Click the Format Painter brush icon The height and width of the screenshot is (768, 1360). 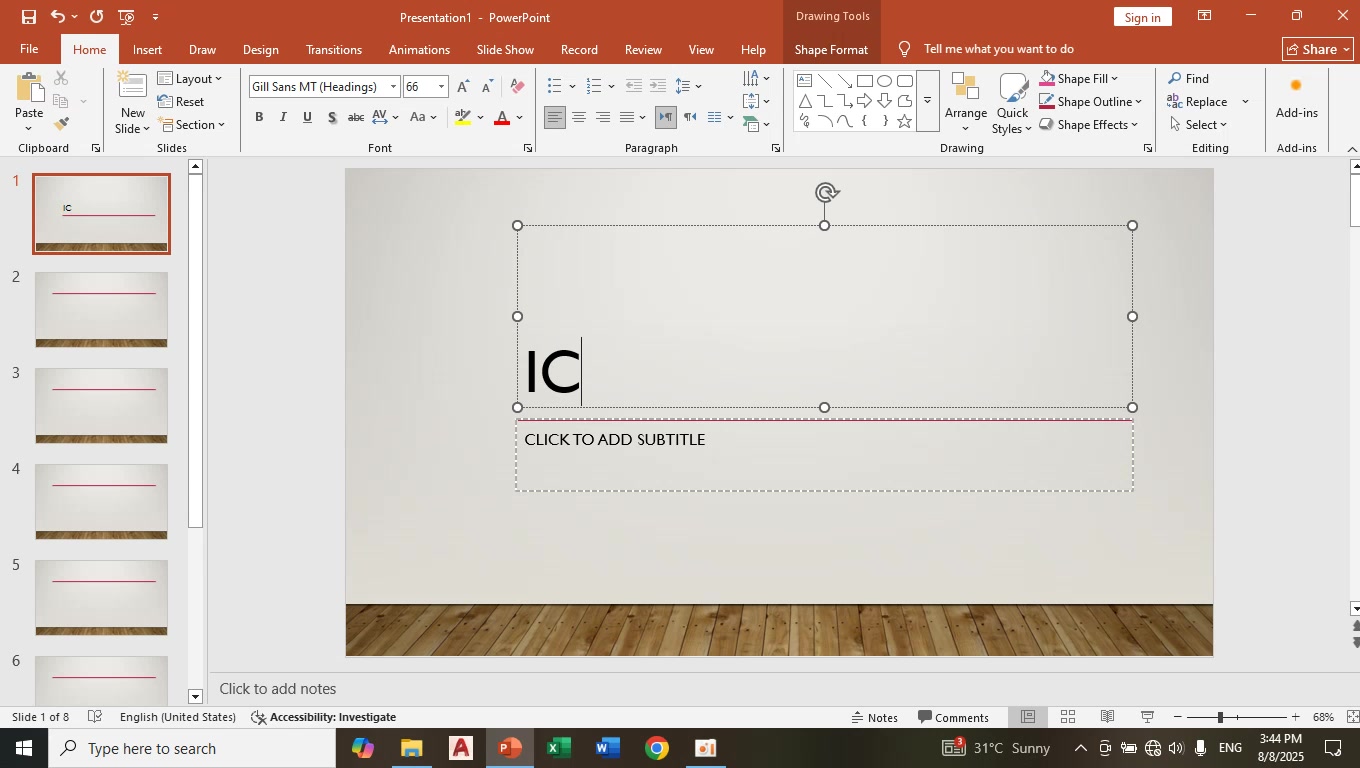coord(61,124)
